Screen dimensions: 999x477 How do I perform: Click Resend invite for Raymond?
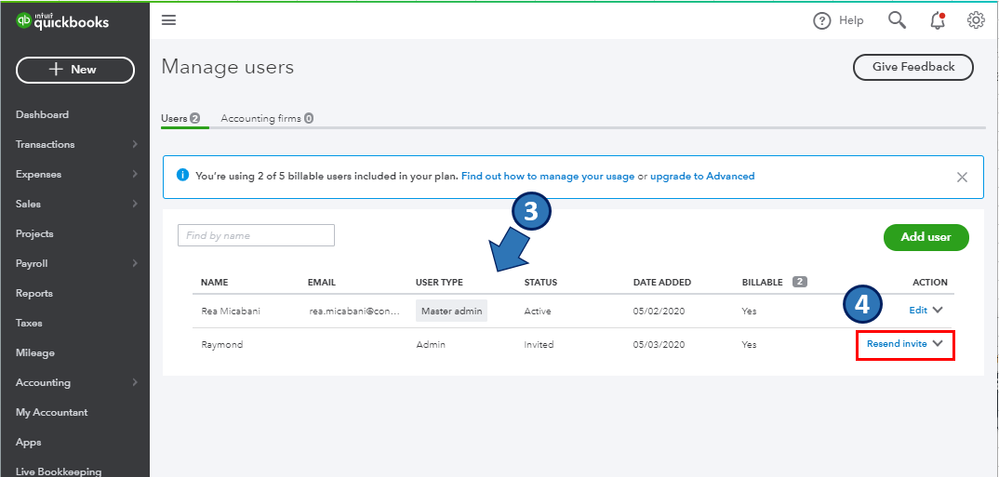coord(896,344)
